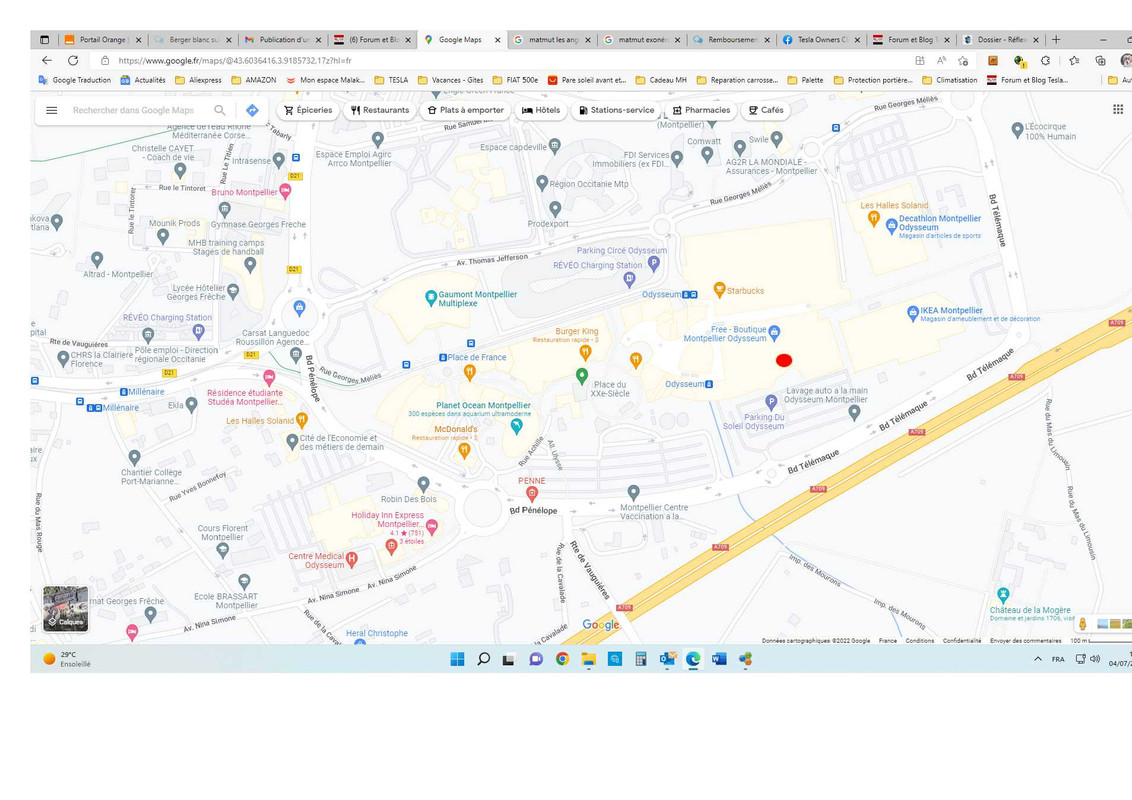Screen dimensions: 1132x800
Task: Open the Calculator from the taskbar
Action: tap(640, 658)
